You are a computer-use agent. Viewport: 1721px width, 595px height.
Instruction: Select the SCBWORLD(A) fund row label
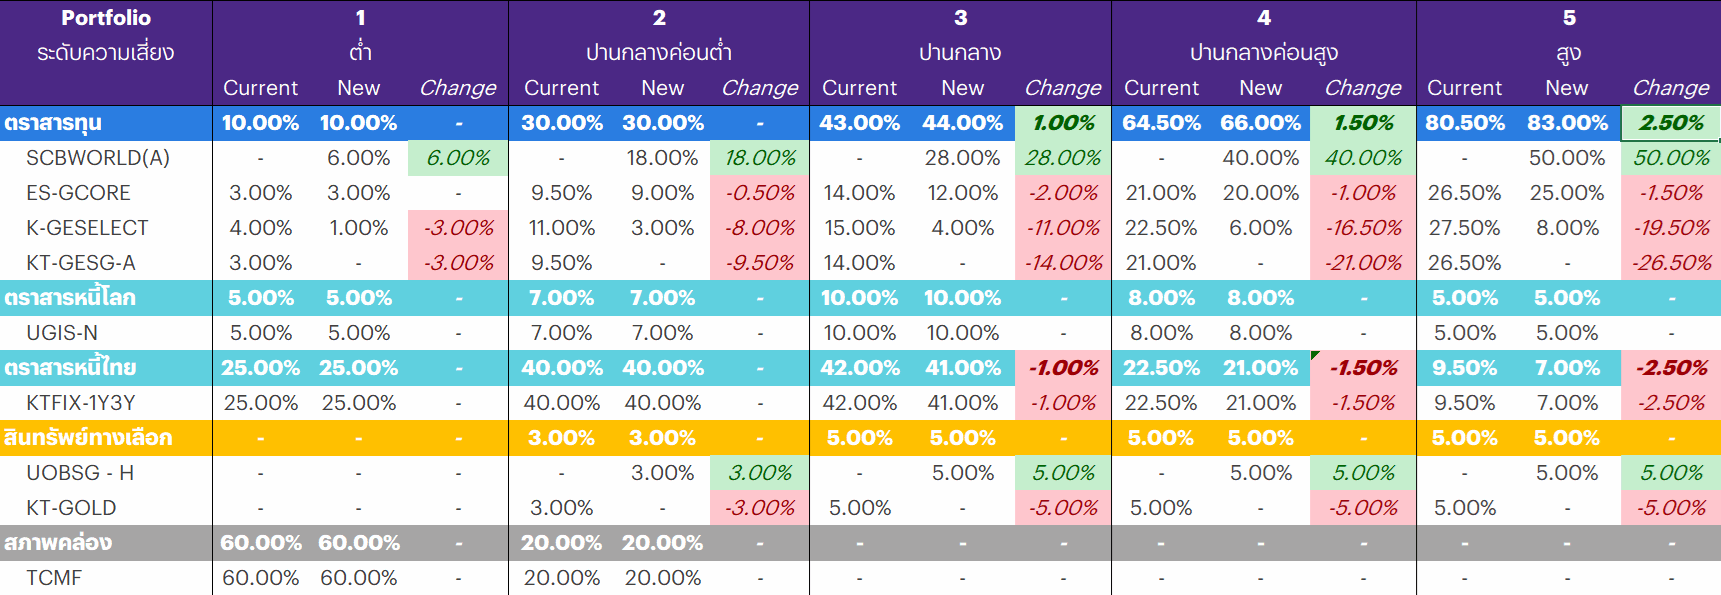[98, 158]
